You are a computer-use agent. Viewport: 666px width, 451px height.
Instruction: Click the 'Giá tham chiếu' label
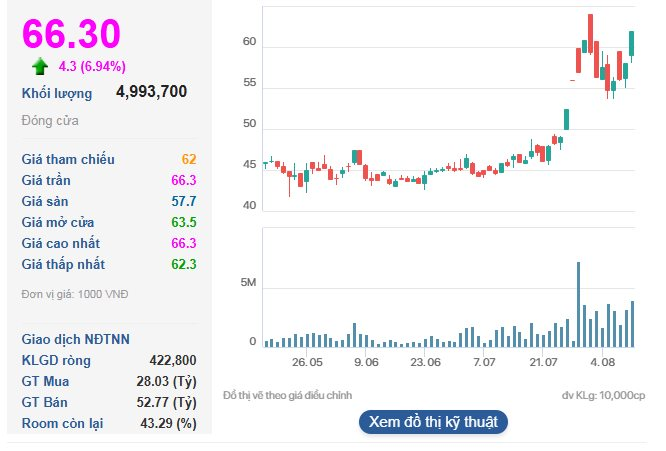click(x=68, y=159)
